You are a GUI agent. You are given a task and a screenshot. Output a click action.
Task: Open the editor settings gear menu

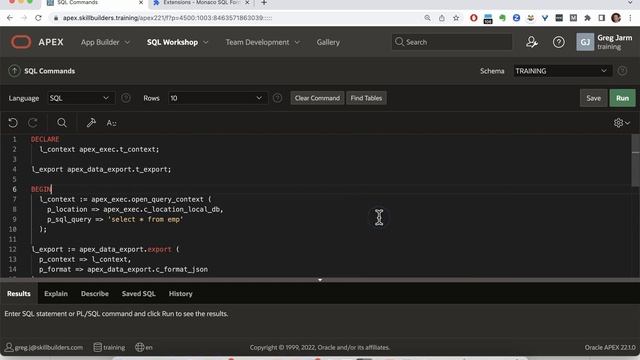point(622,122)
